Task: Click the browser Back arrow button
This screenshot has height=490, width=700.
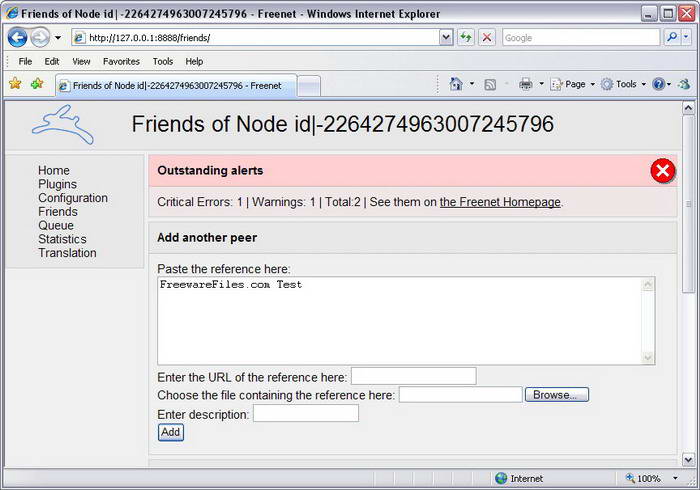Action: coord(17,37)
